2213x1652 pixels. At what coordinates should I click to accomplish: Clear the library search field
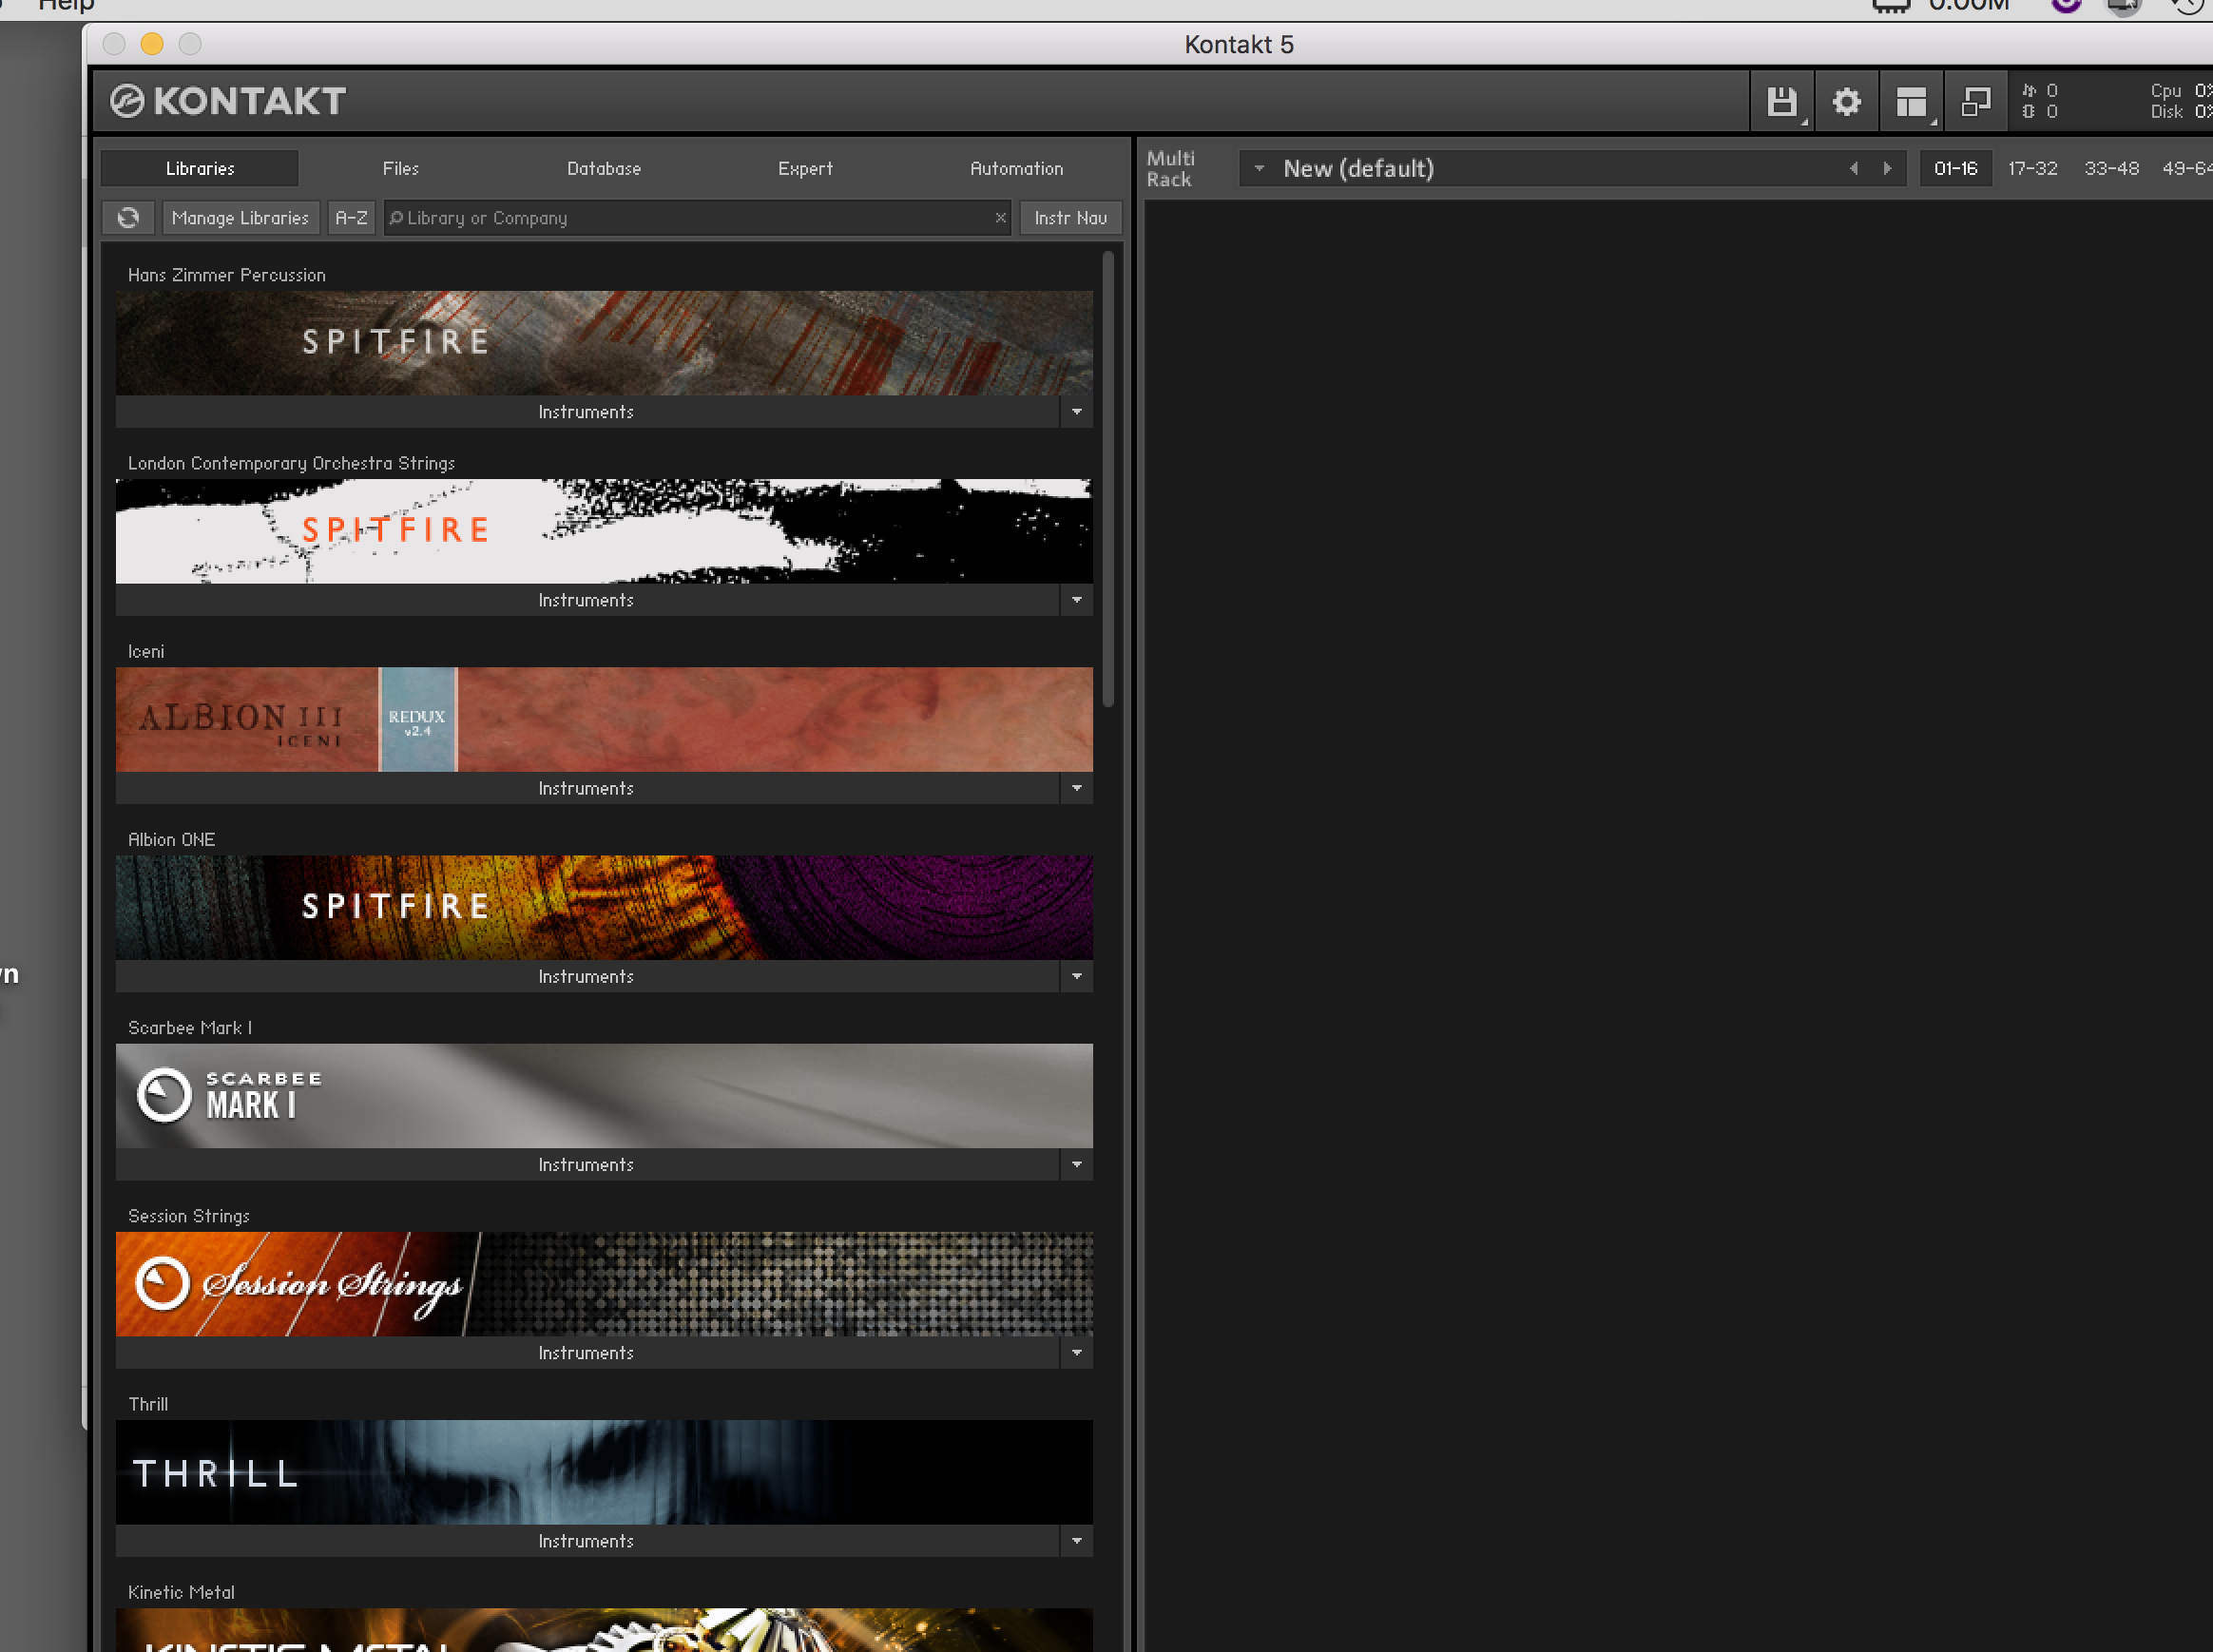coord(1000,218)
